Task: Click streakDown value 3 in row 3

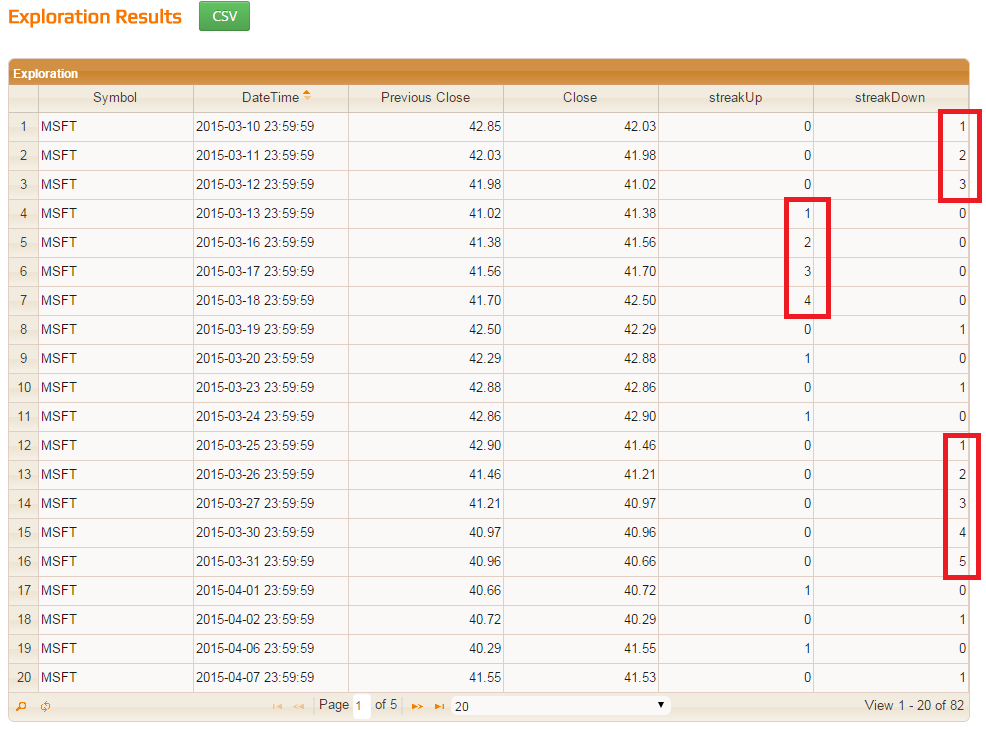Action: click(x=962, y=184)
